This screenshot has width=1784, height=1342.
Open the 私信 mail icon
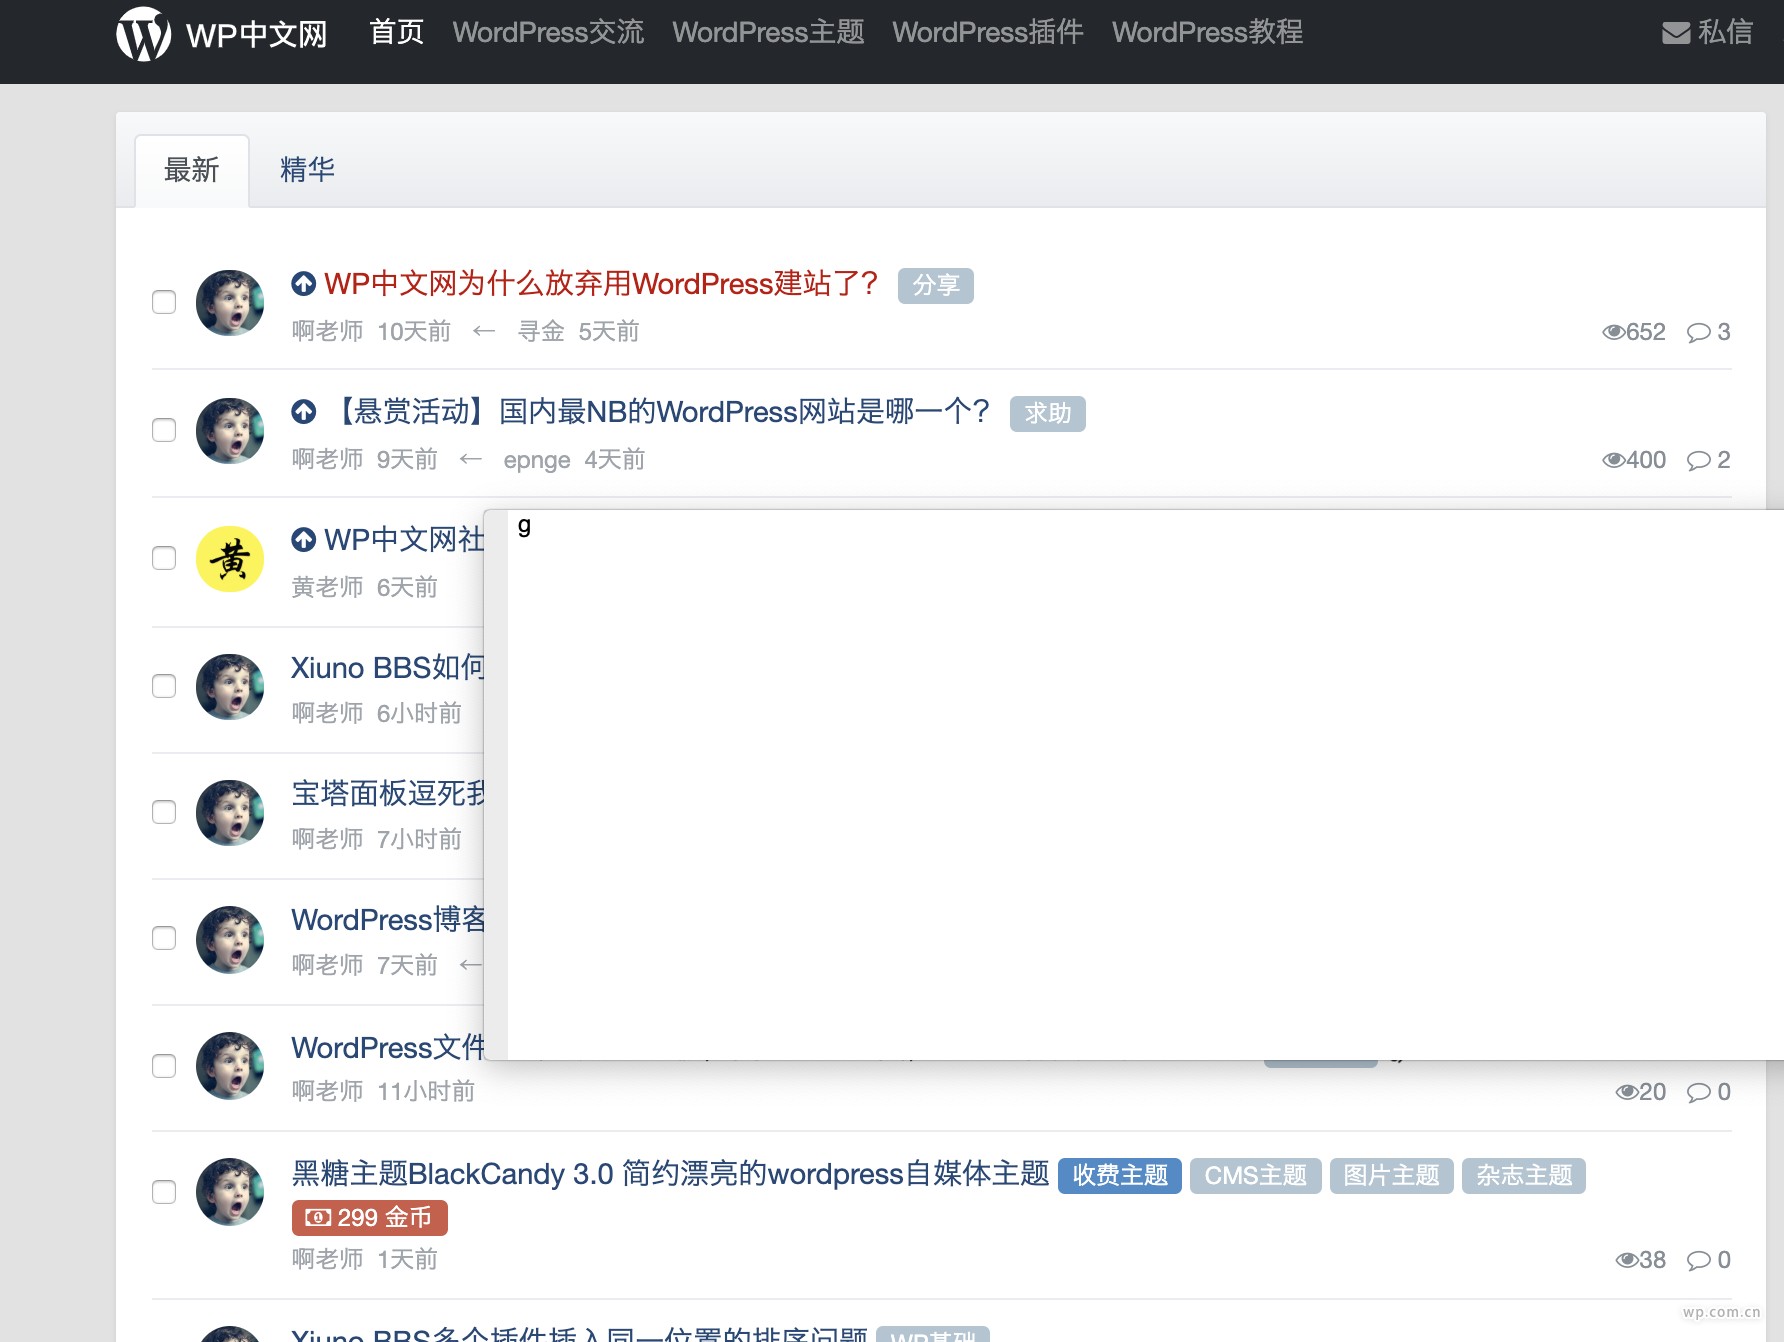click(x=1676, y=33)
